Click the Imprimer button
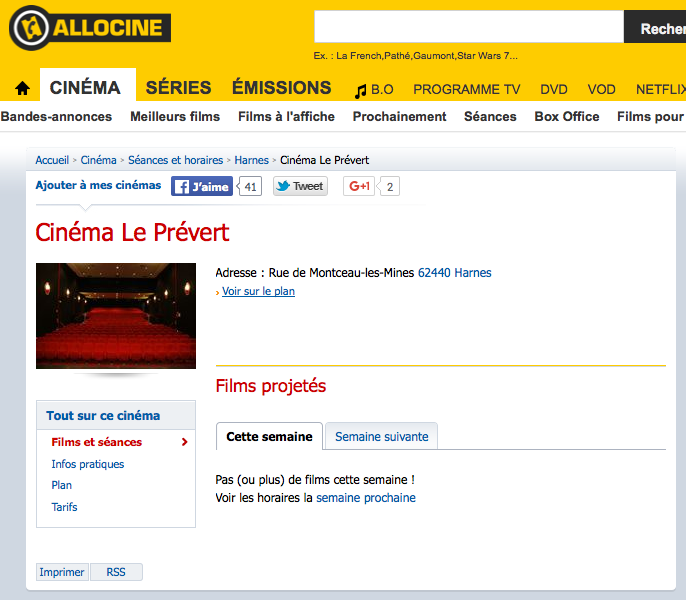 point(62,572)
